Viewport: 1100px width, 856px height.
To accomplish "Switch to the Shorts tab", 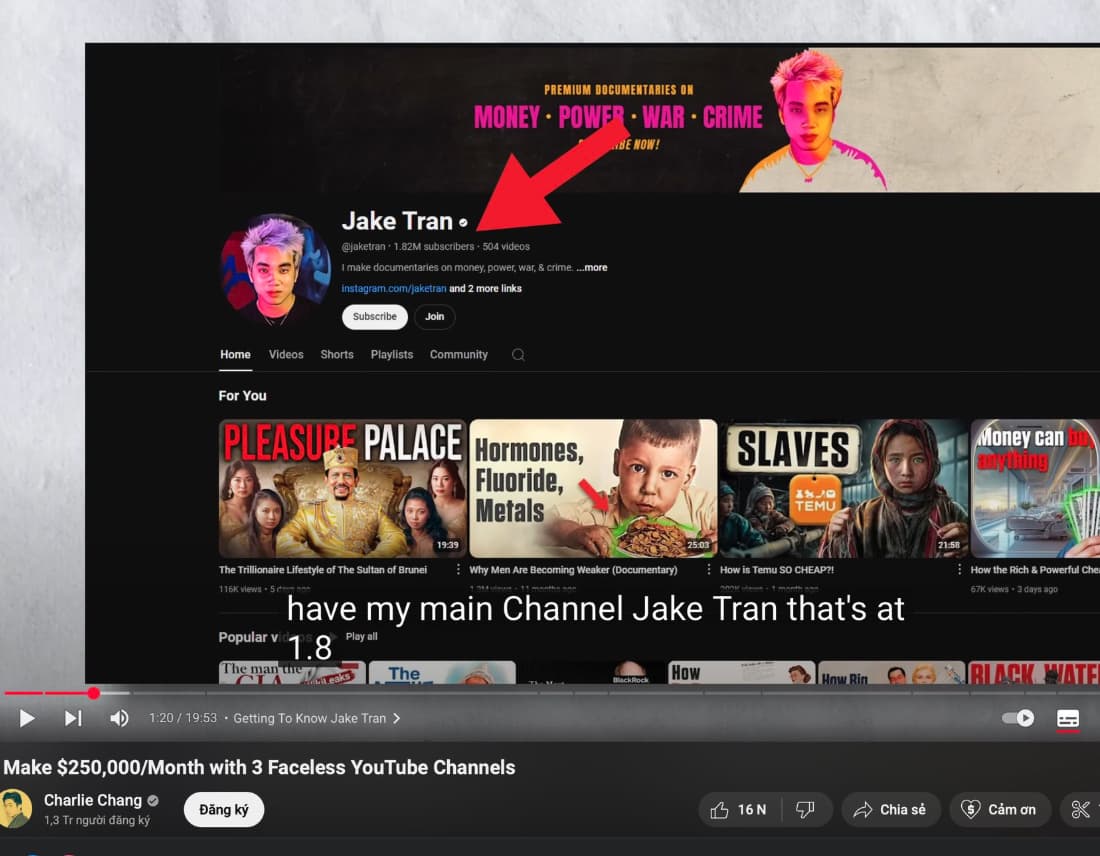I will 337,355.
